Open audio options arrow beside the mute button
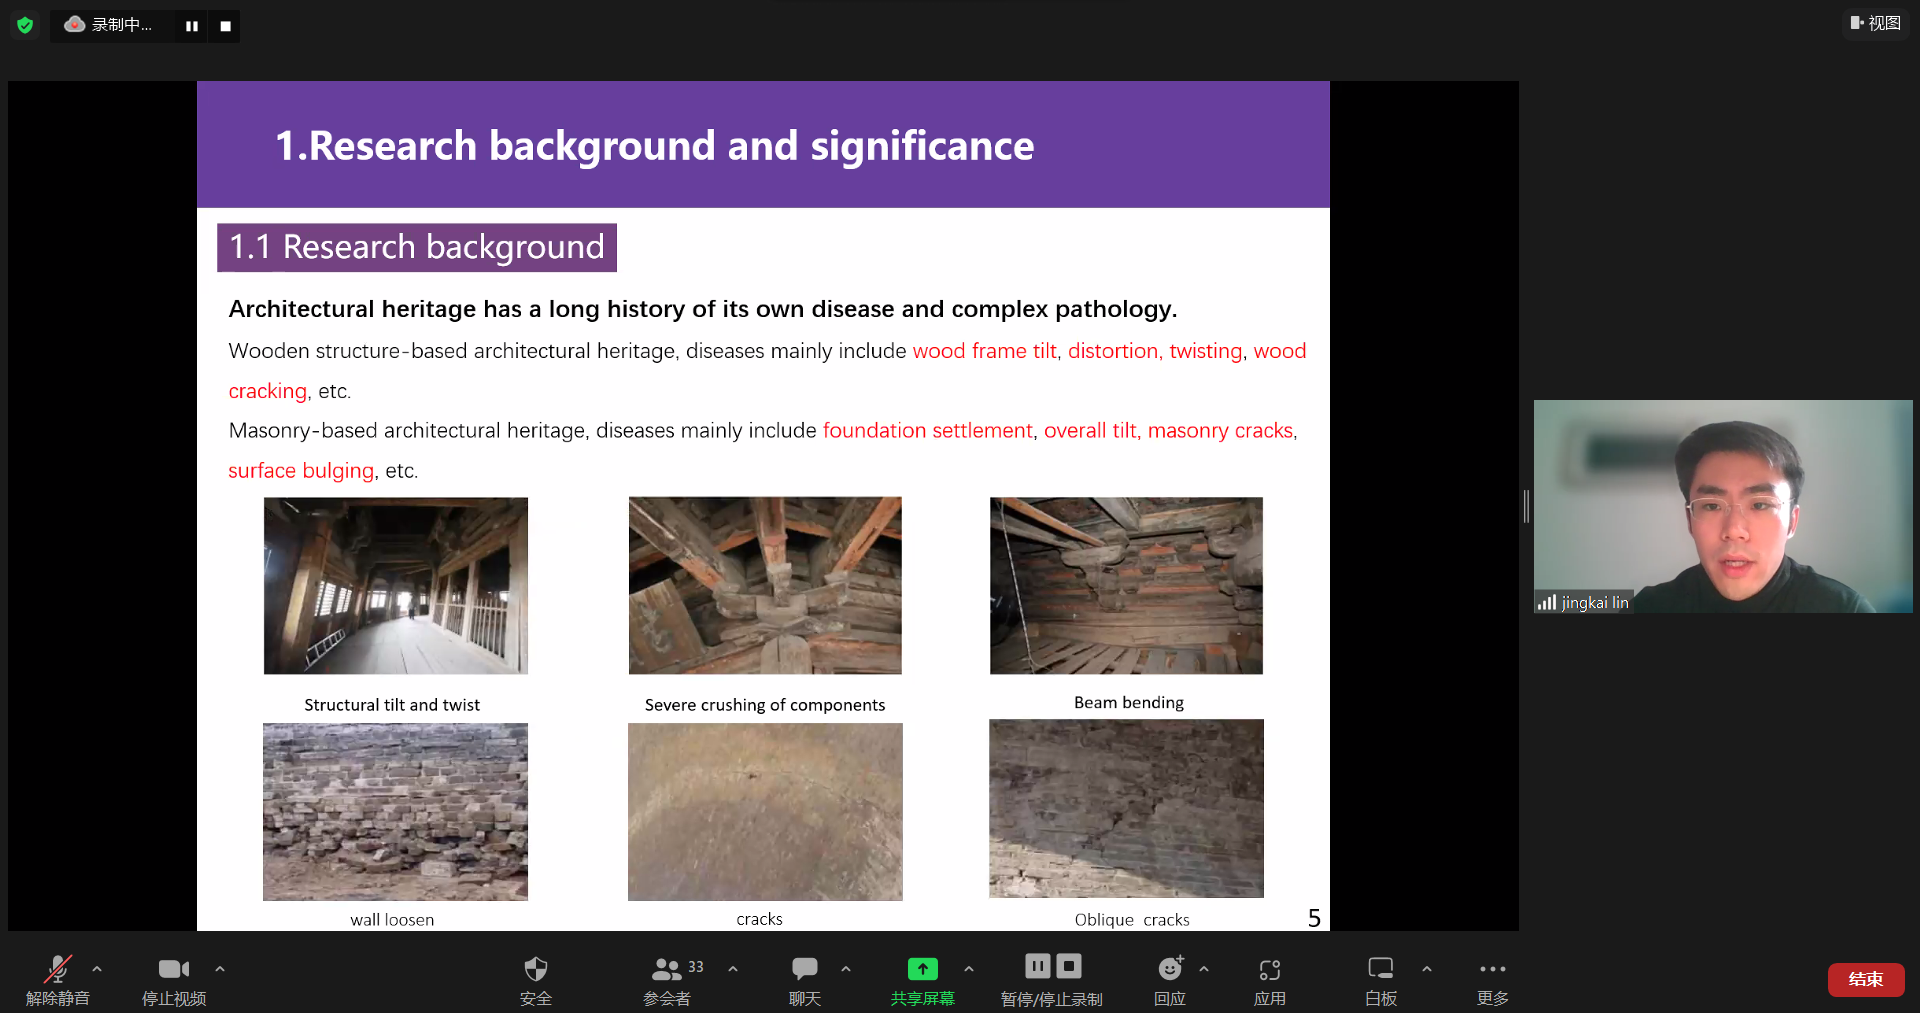The height and width of the screenshot is (1013, 1920). pyautogui.click(x=97, y=968)
